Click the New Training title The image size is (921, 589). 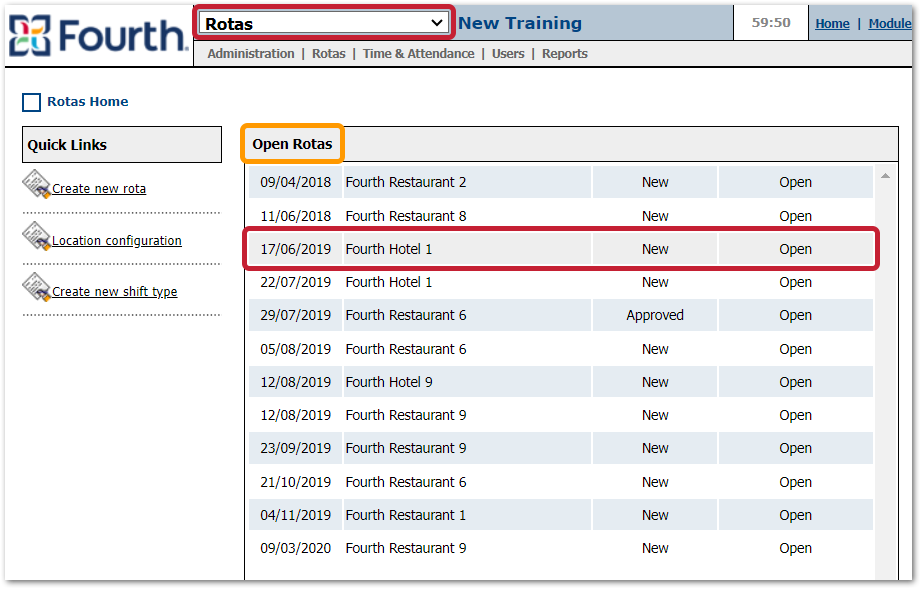point(520,23)
